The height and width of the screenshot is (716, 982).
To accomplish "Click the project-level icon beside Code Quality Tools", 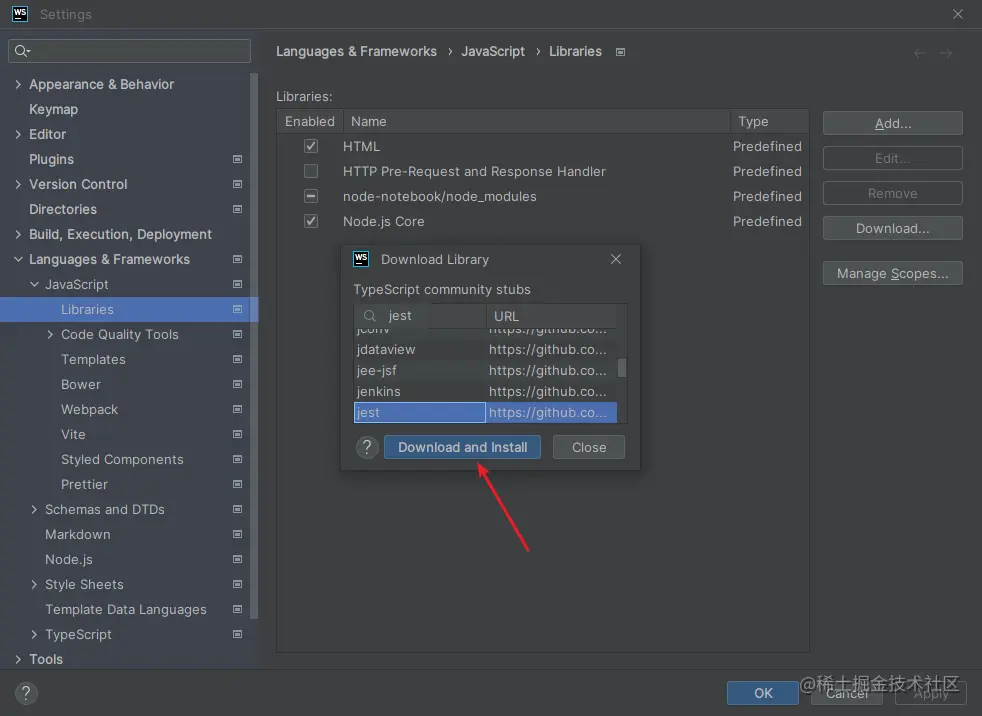I will click(237, 335).
